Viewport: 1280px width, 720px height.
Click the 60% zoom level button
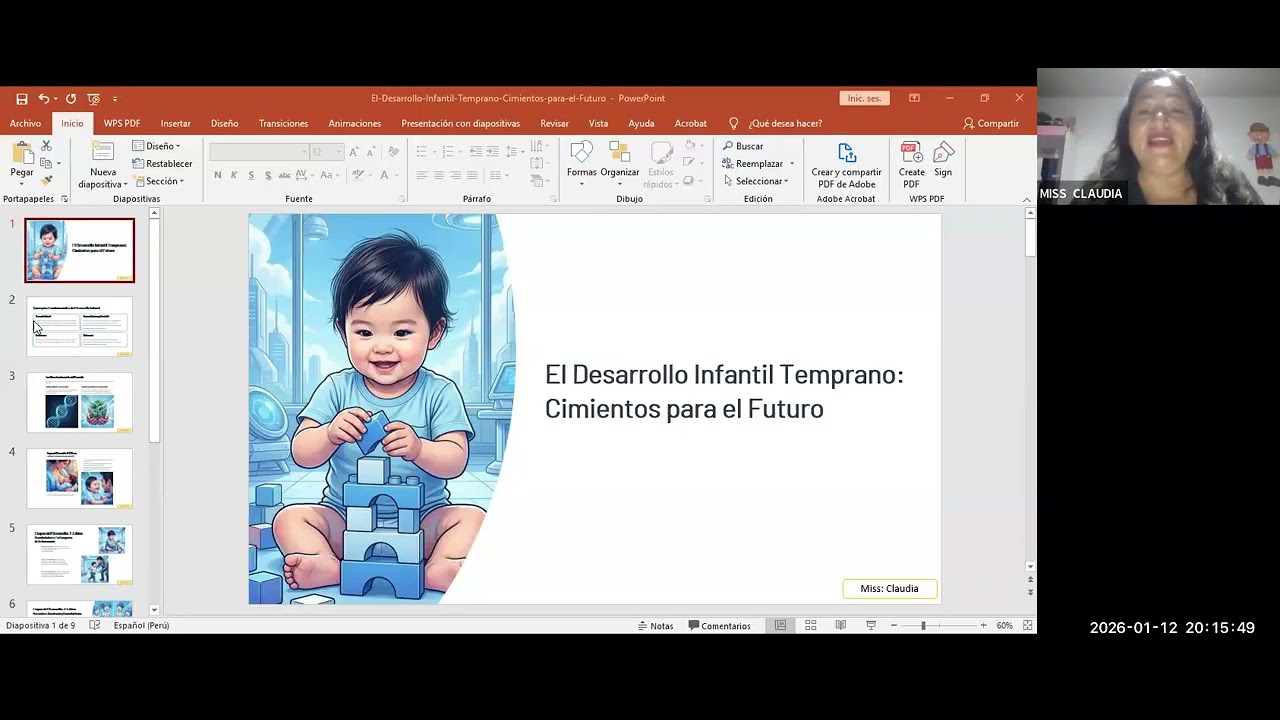pos(1004,625)
